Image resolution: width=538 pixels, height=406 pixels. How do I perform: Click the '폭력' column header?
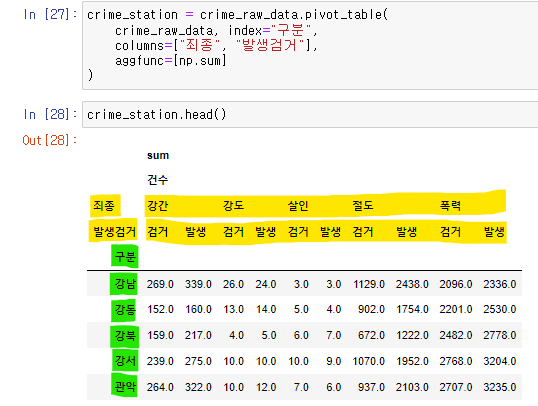[x=450, y=206]
